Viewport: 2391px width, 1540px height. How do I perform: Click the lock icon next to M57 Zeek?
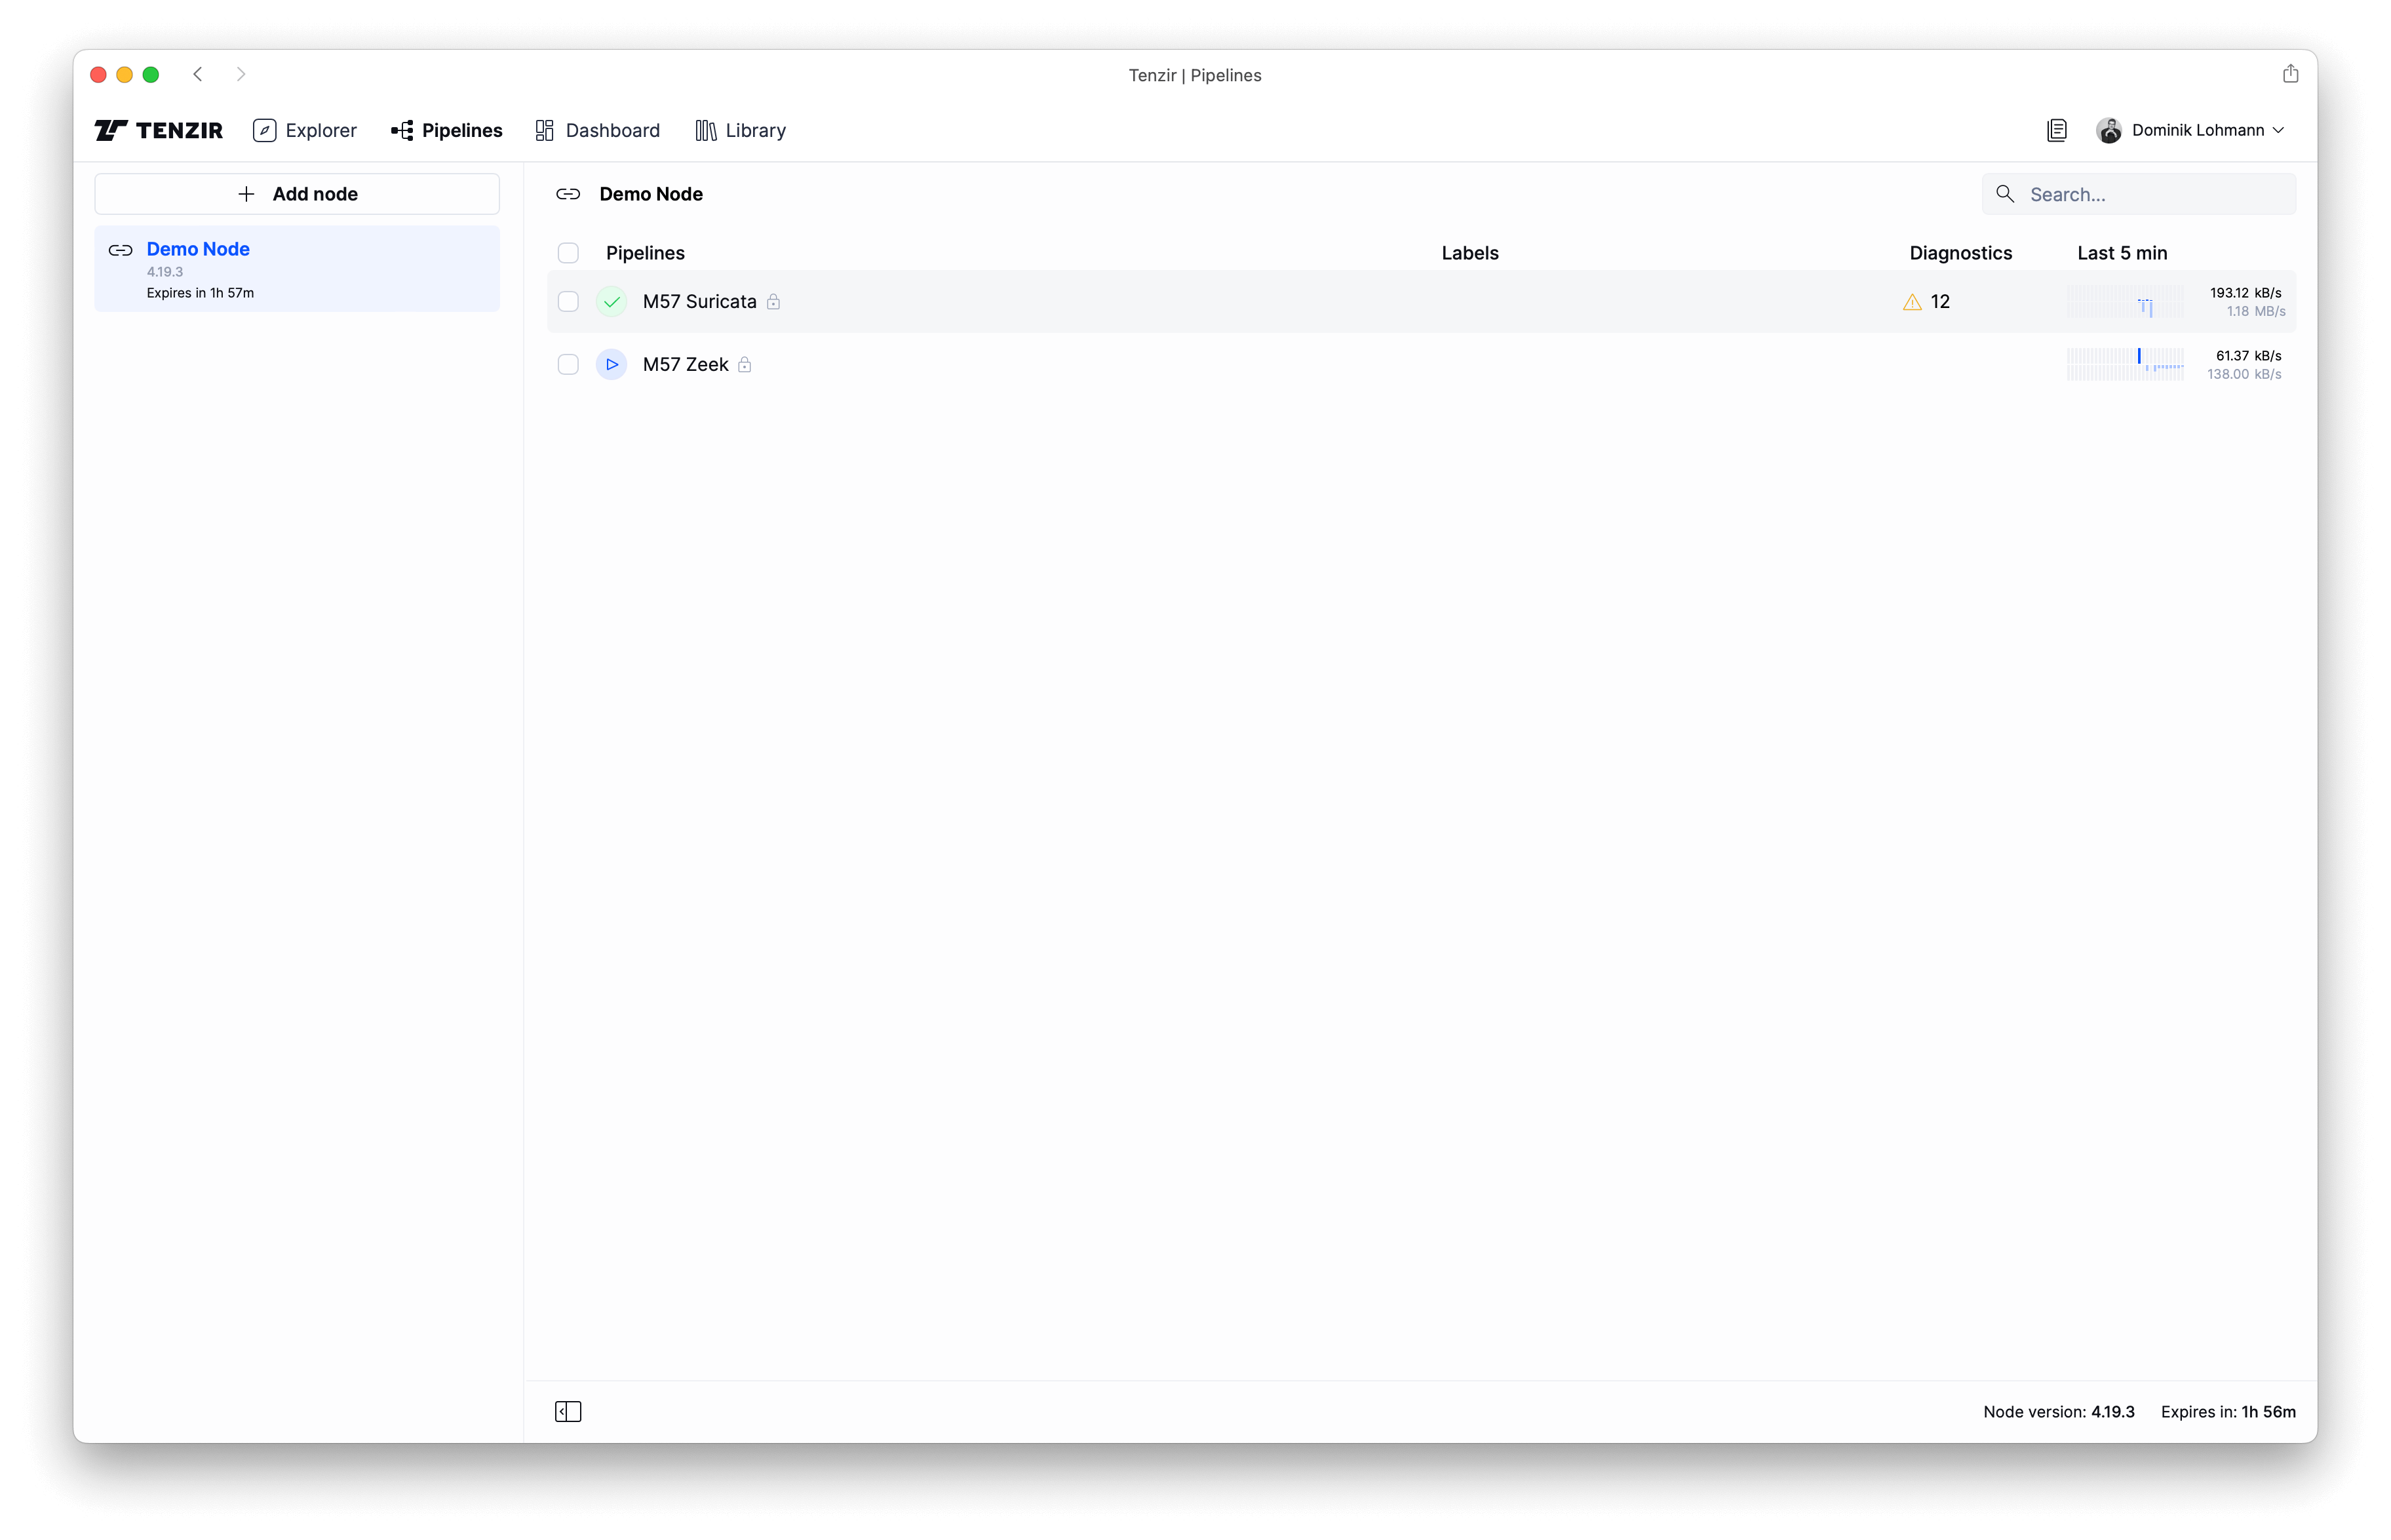coord(745,365)
